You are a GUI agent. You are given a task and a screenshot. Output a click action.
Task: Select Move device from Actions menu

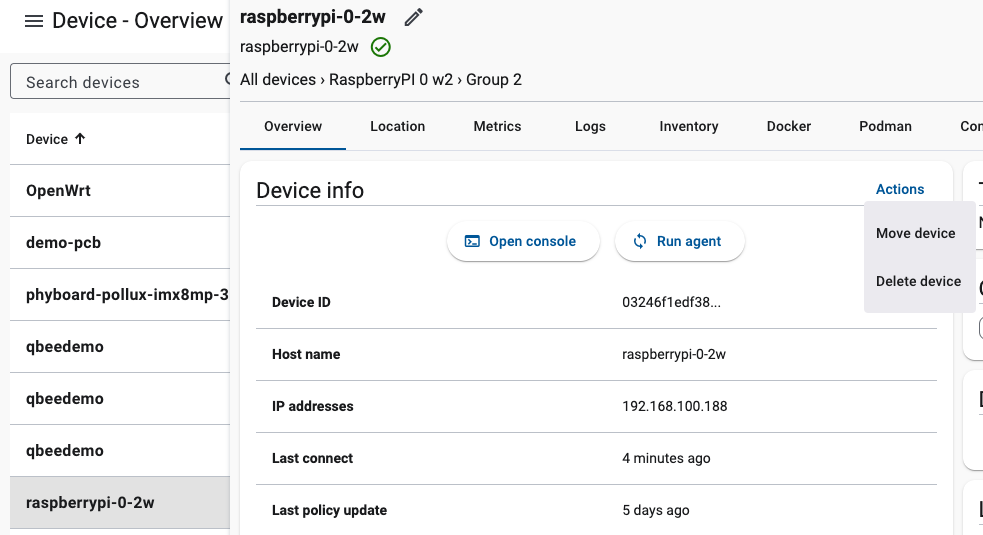click(915, 233)
